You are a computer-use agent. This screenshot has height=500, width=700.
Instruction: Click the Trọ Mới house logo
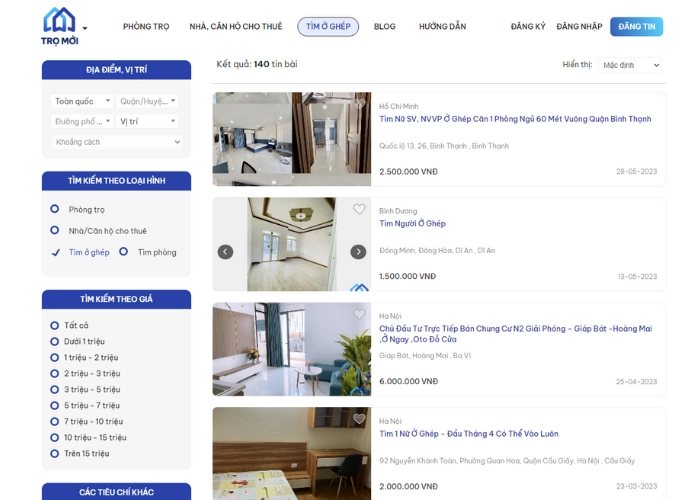coord(59,26)
